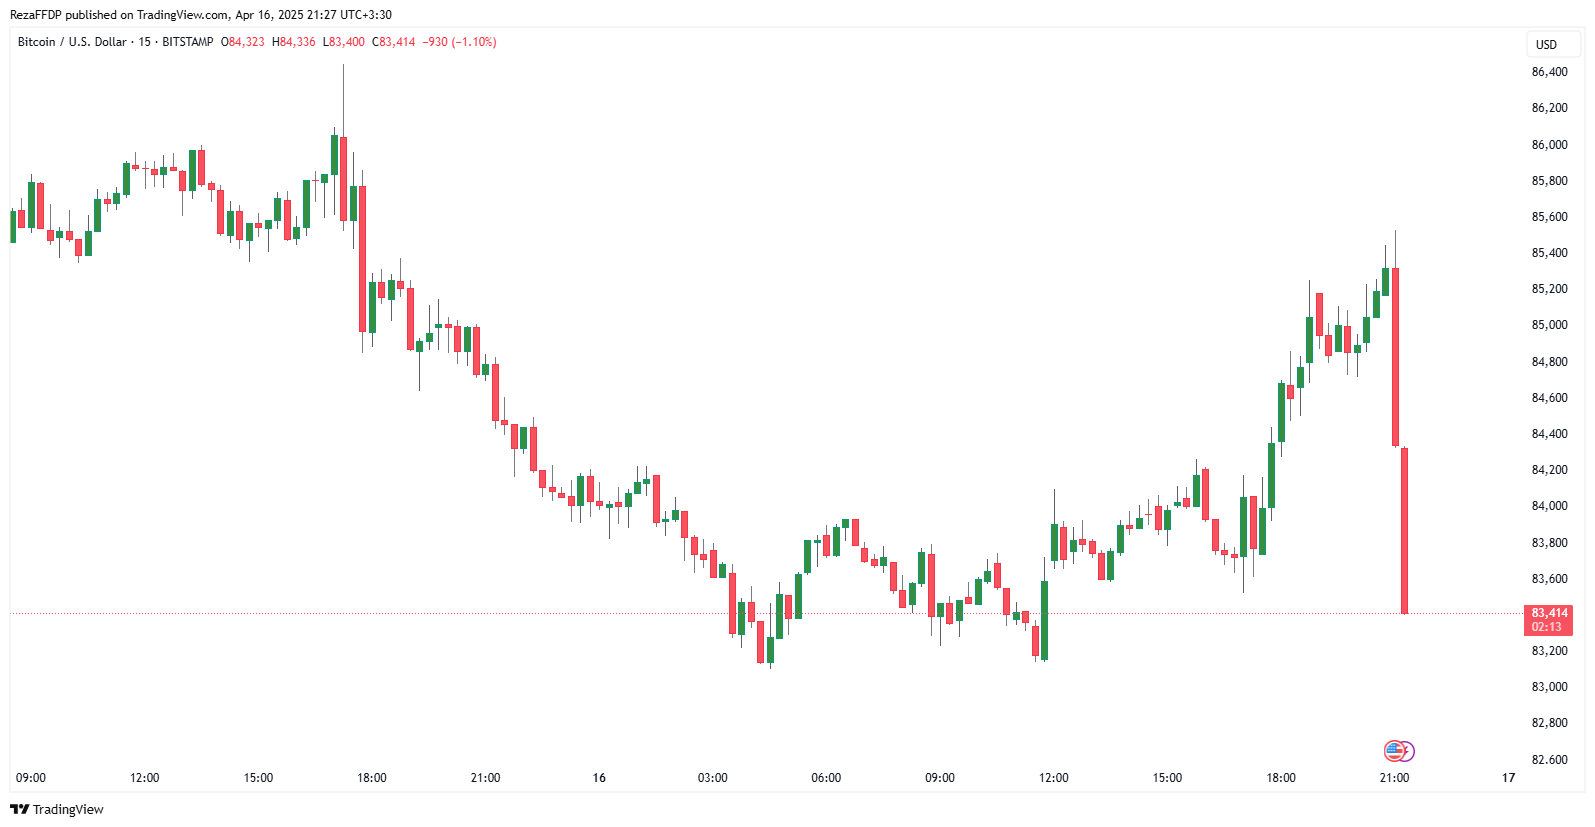Click the 82,600 level on price scale

1549,759
